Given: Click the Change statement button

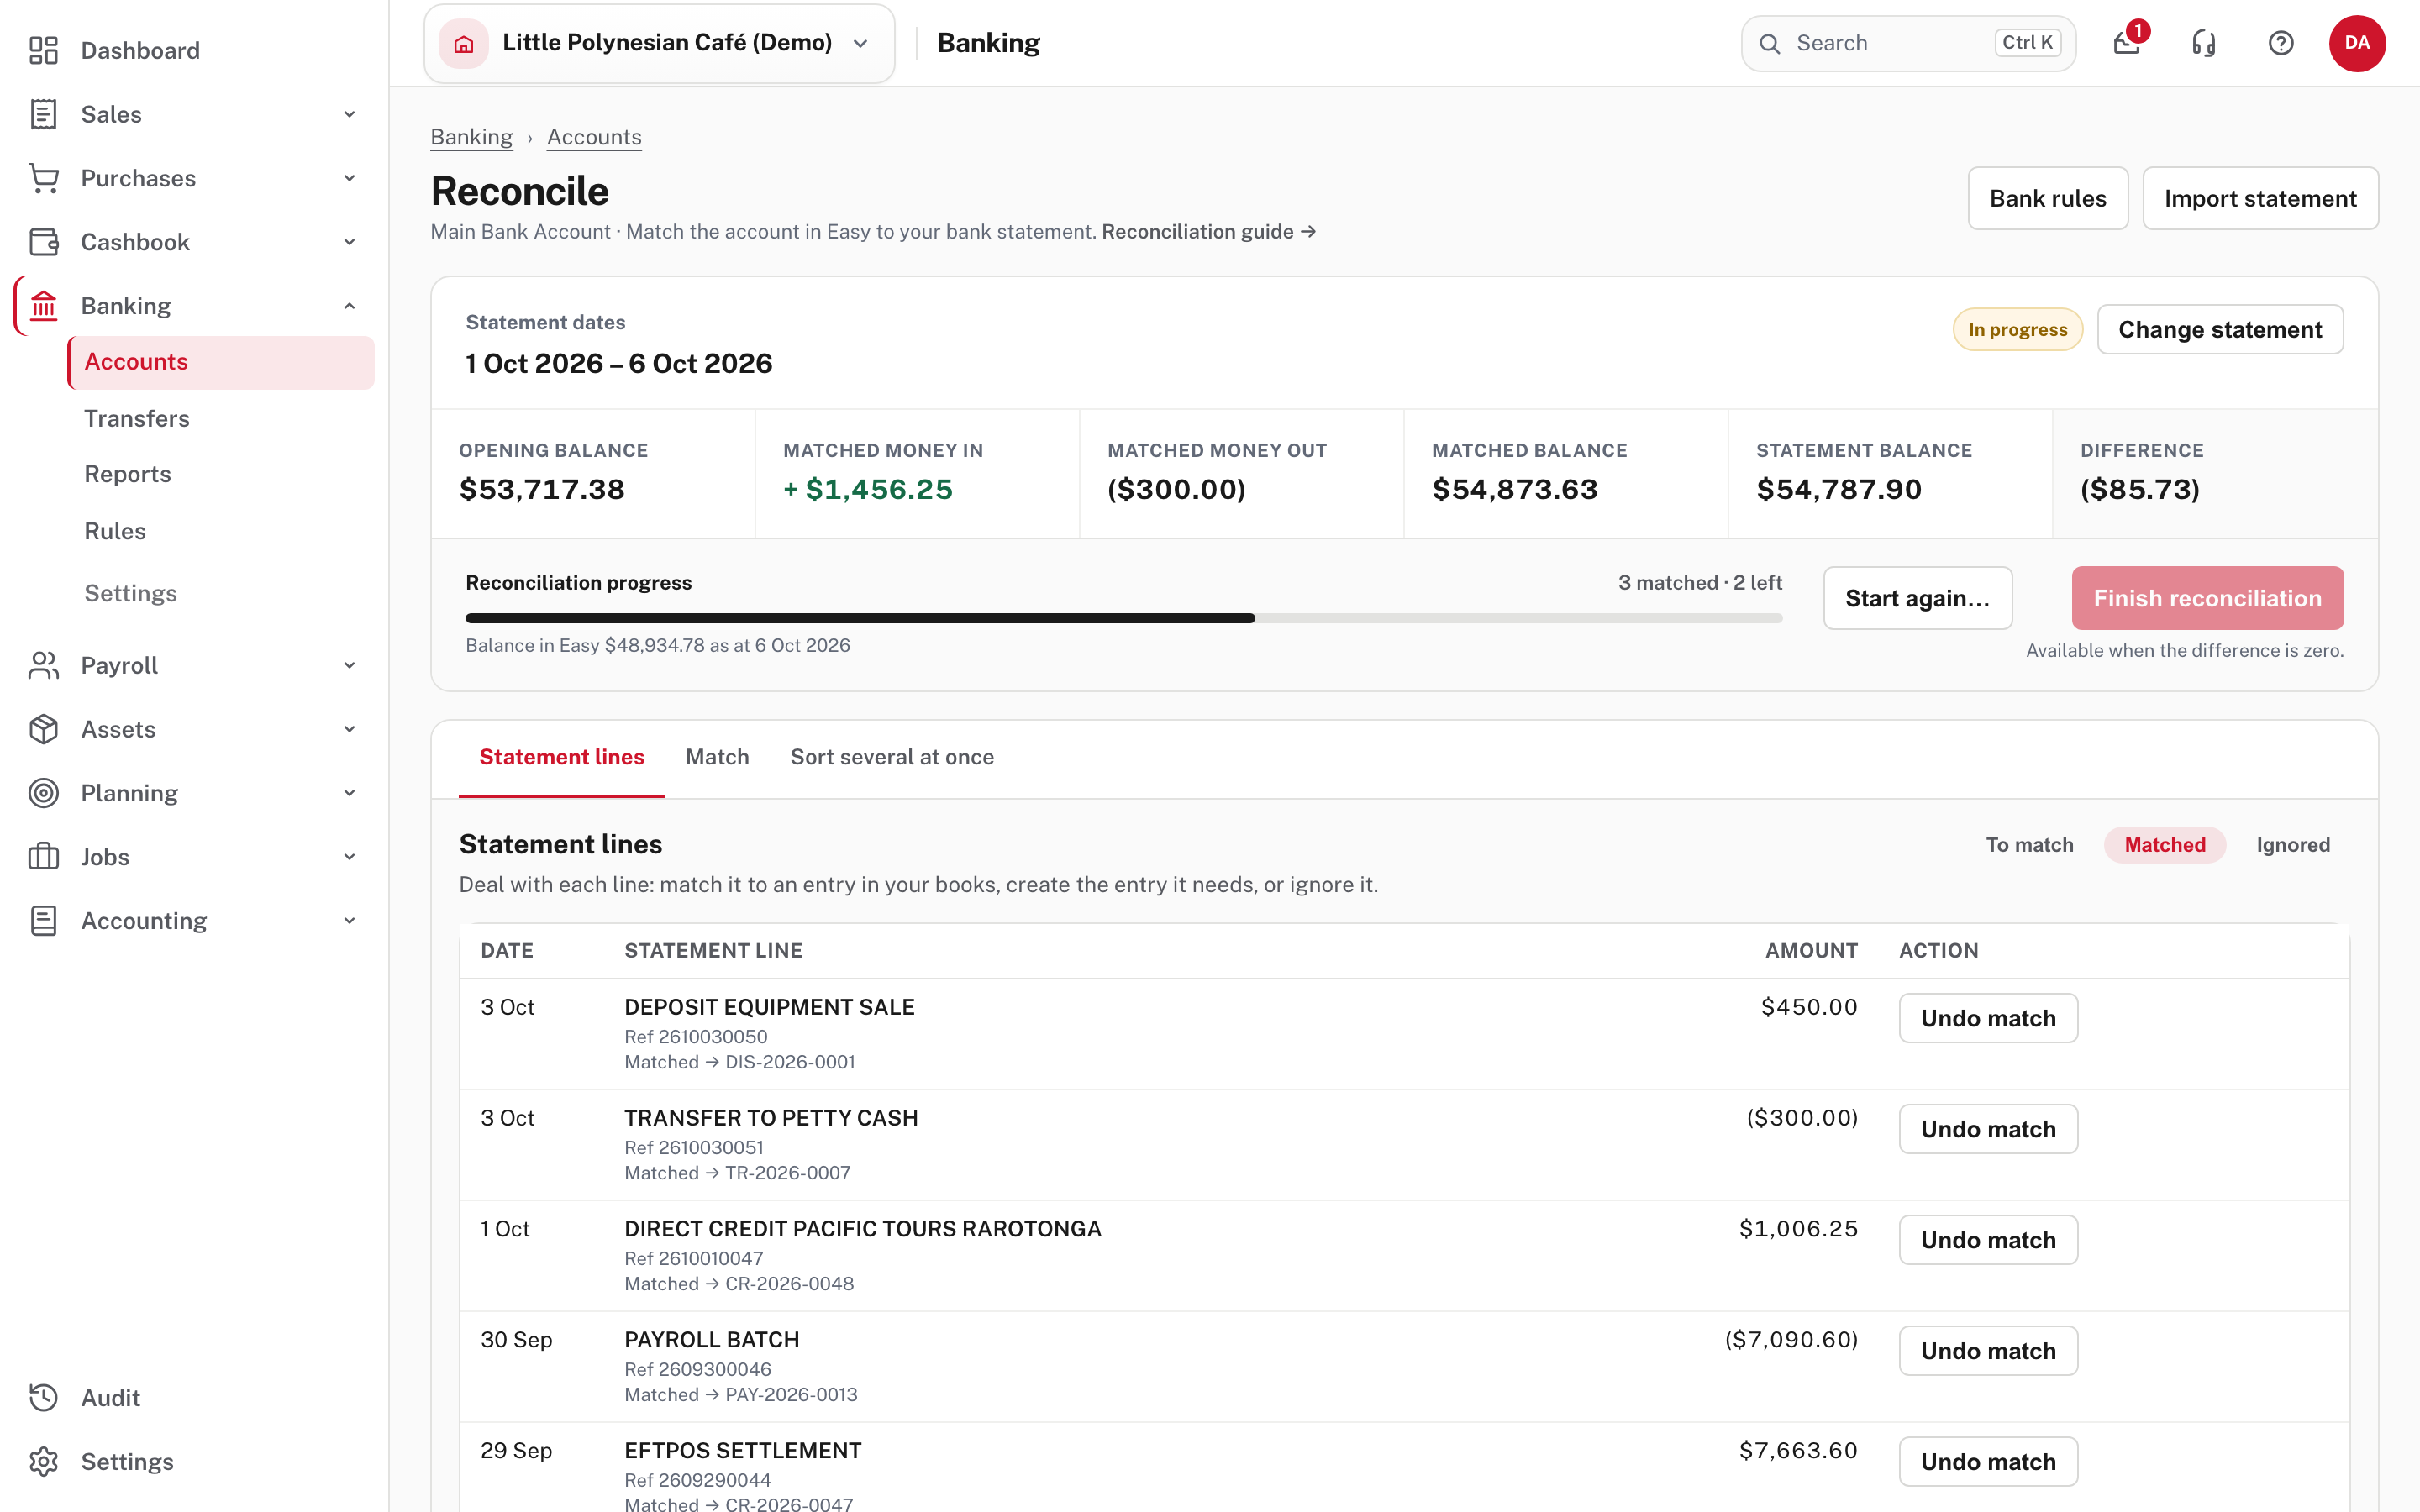Looking at the screenshot, I should tap(2220, 329).
